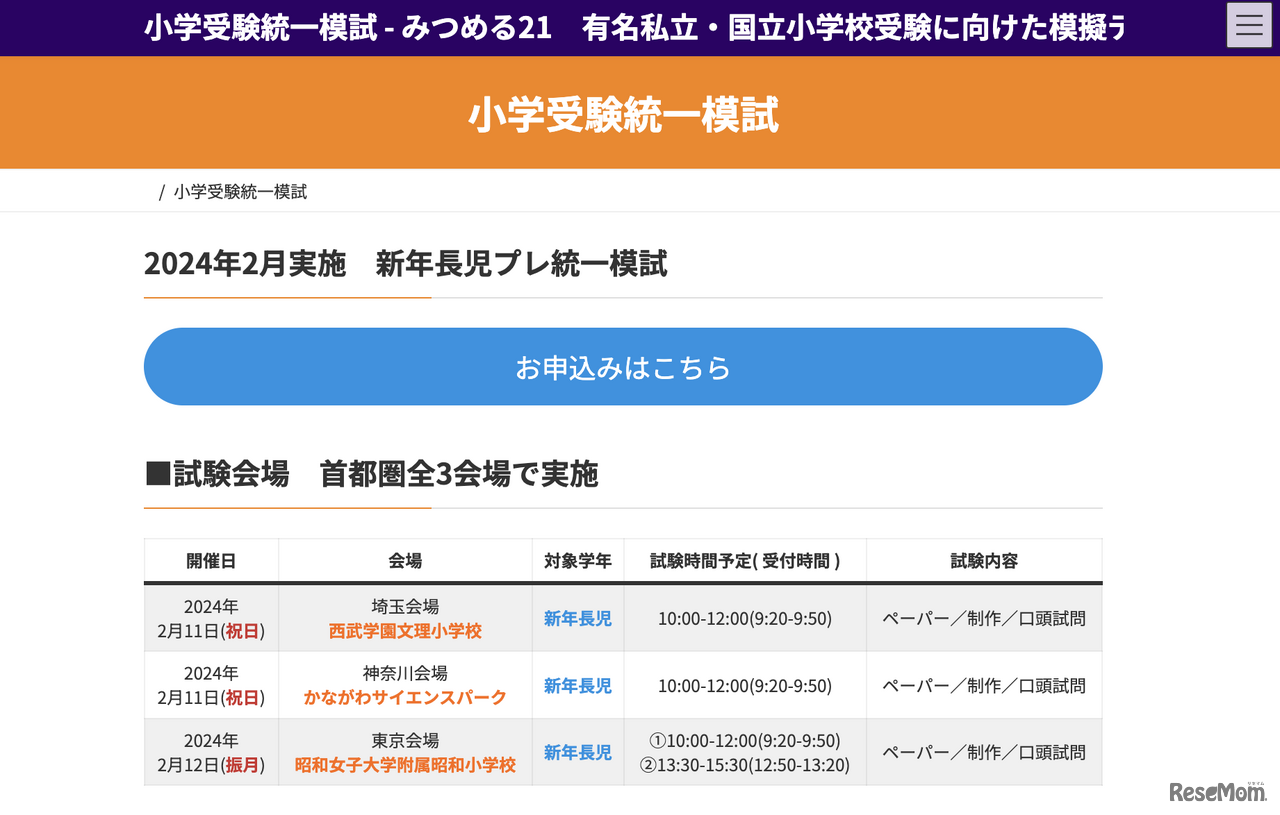Screen dimensions: 1280x815
Task: Open the 小学受験統一模試 breadcrumb link
Action: 240,192
